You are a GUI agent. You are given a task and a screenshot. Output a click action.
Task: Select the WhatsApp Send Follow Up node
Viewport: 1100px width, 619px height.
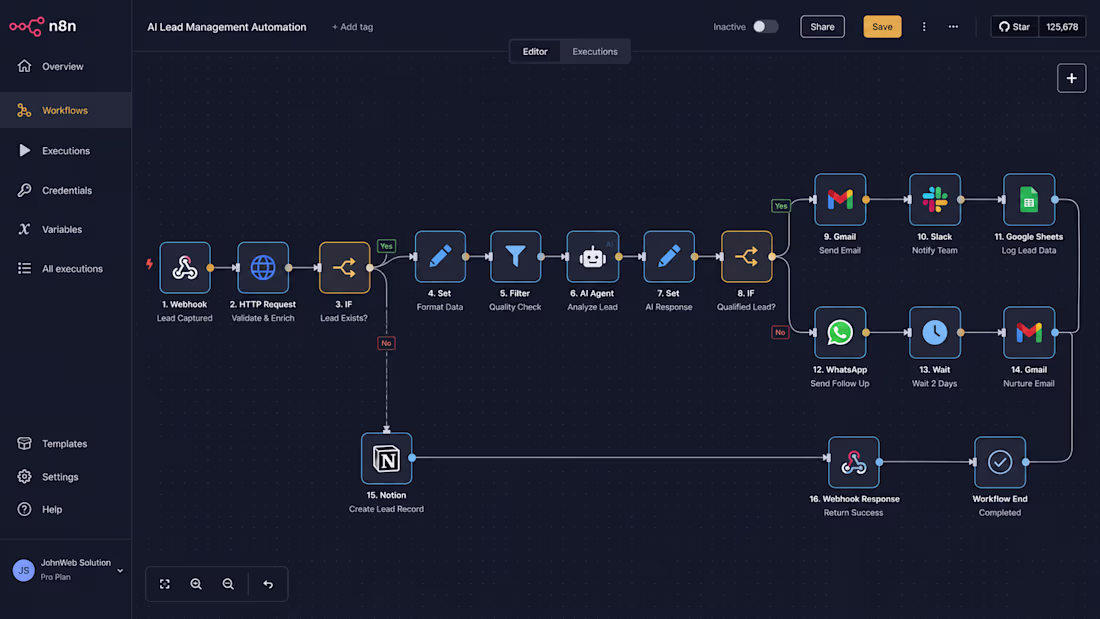coord(840,332)
